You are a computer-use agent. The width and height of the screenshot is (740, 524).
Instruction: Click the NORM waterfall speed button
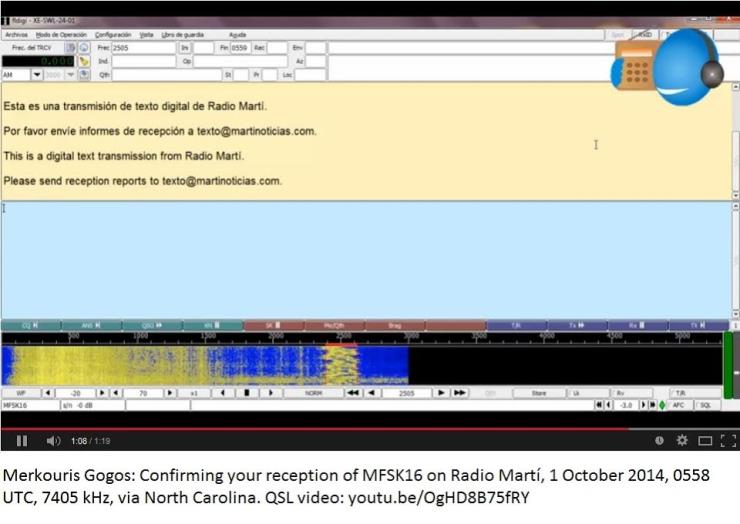314,393
